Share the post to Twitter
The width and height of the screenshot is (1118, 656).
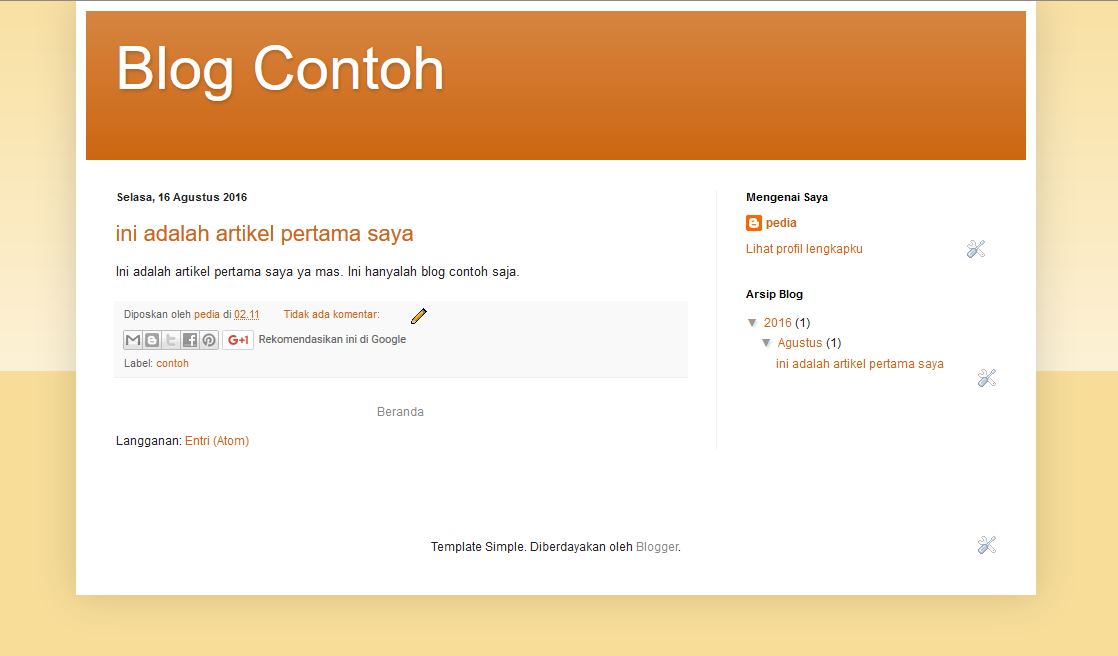tap(170, 339)
